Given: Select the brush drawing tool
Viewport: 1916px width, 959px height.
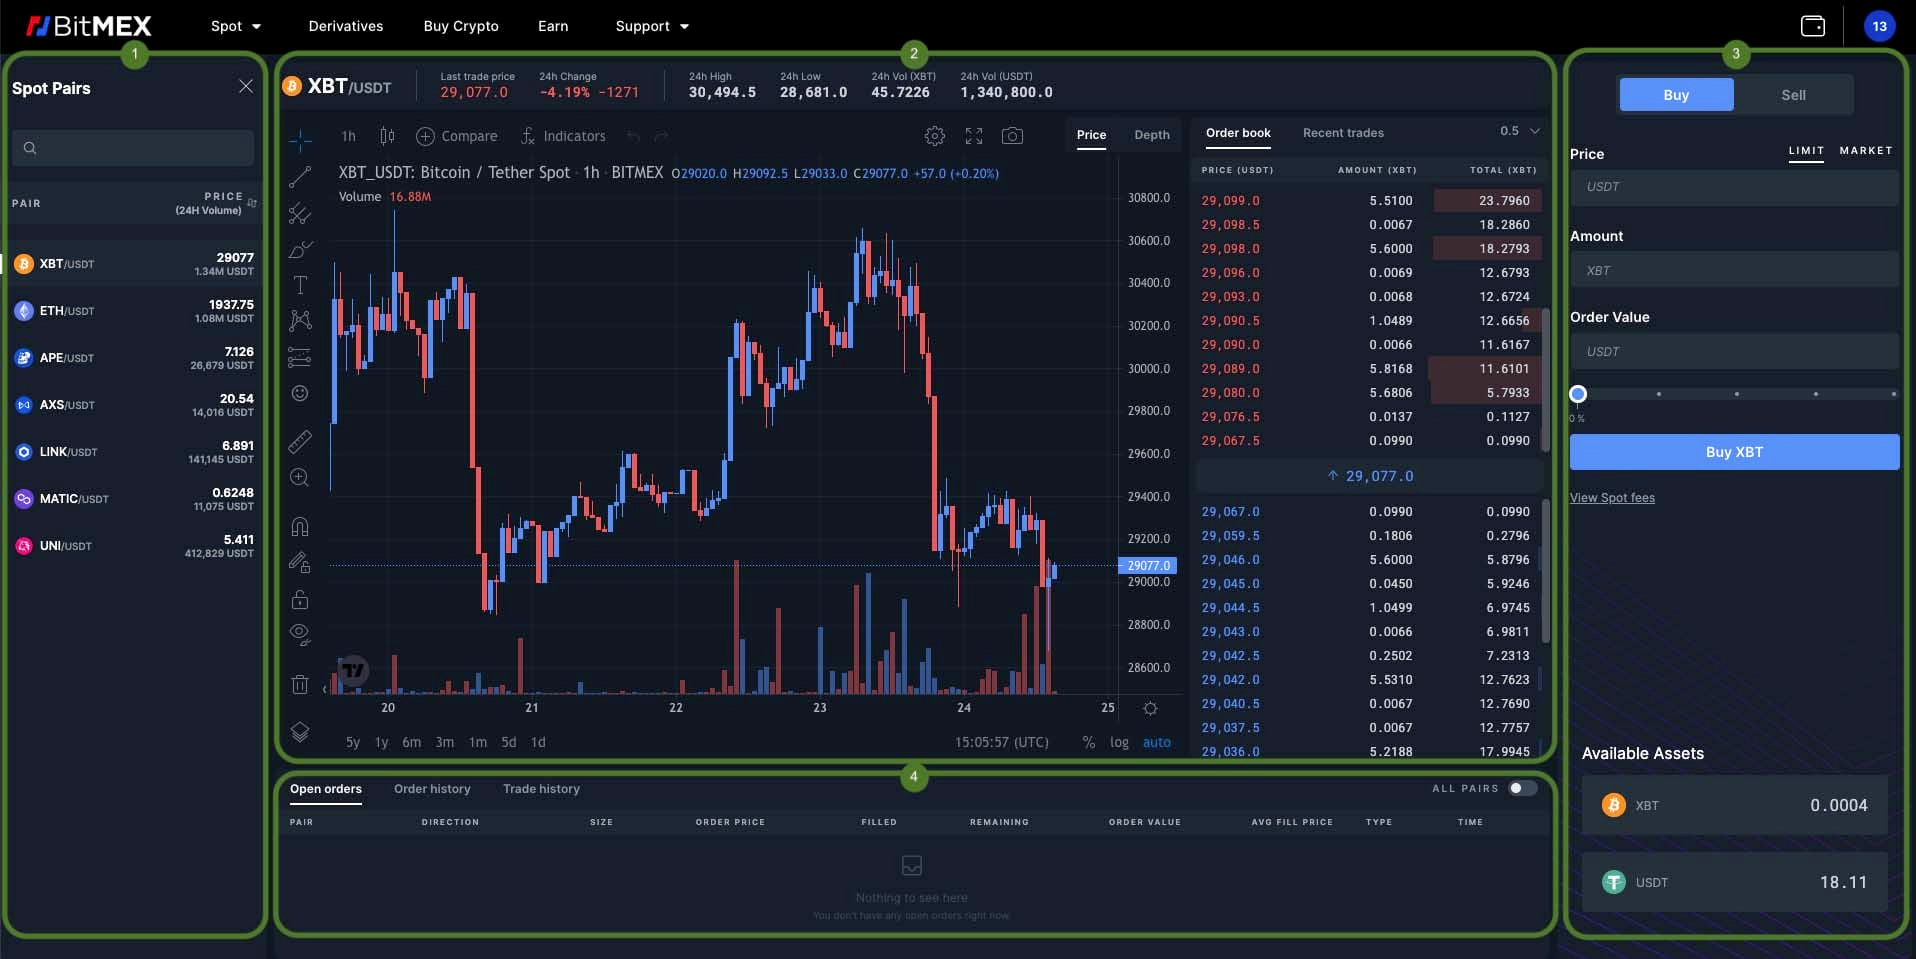Looking at the screenshot, I should (300, 249).
